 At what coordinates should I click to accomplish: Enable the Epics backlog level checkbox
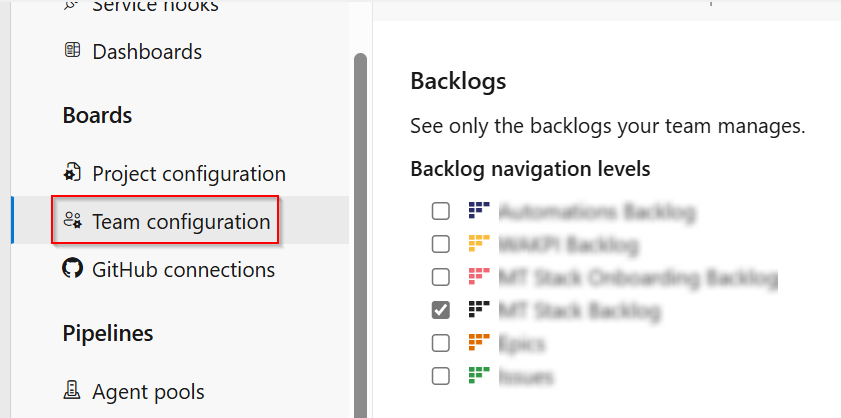441,343
